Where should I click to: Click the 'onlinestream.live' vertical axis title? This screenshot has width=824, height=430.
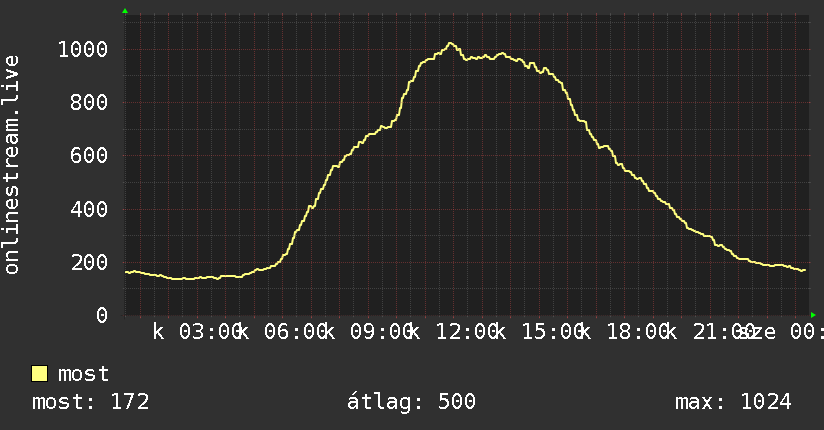[x=12, y=165]
